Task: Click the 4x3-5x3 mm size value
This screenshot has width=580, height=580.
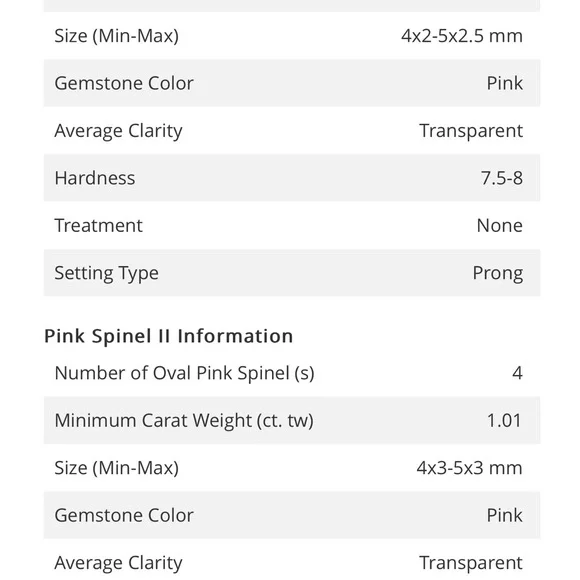Action: point(469,468)
